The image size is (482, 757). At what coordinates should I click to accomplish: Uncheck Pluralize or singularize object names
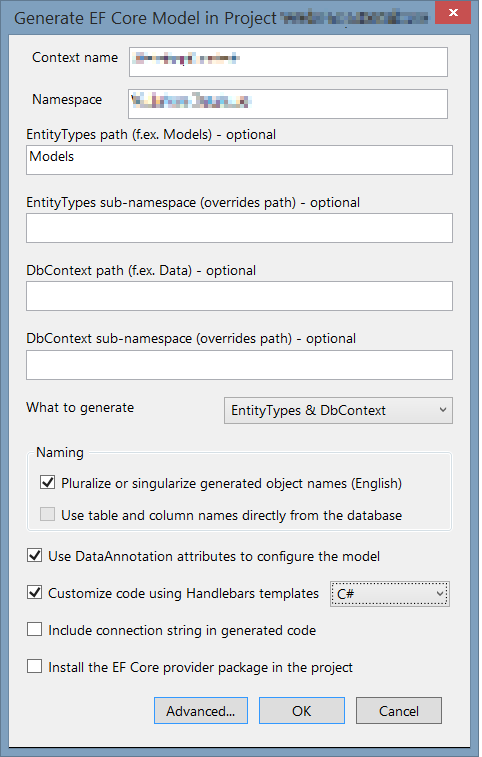[x=47, y=482]
